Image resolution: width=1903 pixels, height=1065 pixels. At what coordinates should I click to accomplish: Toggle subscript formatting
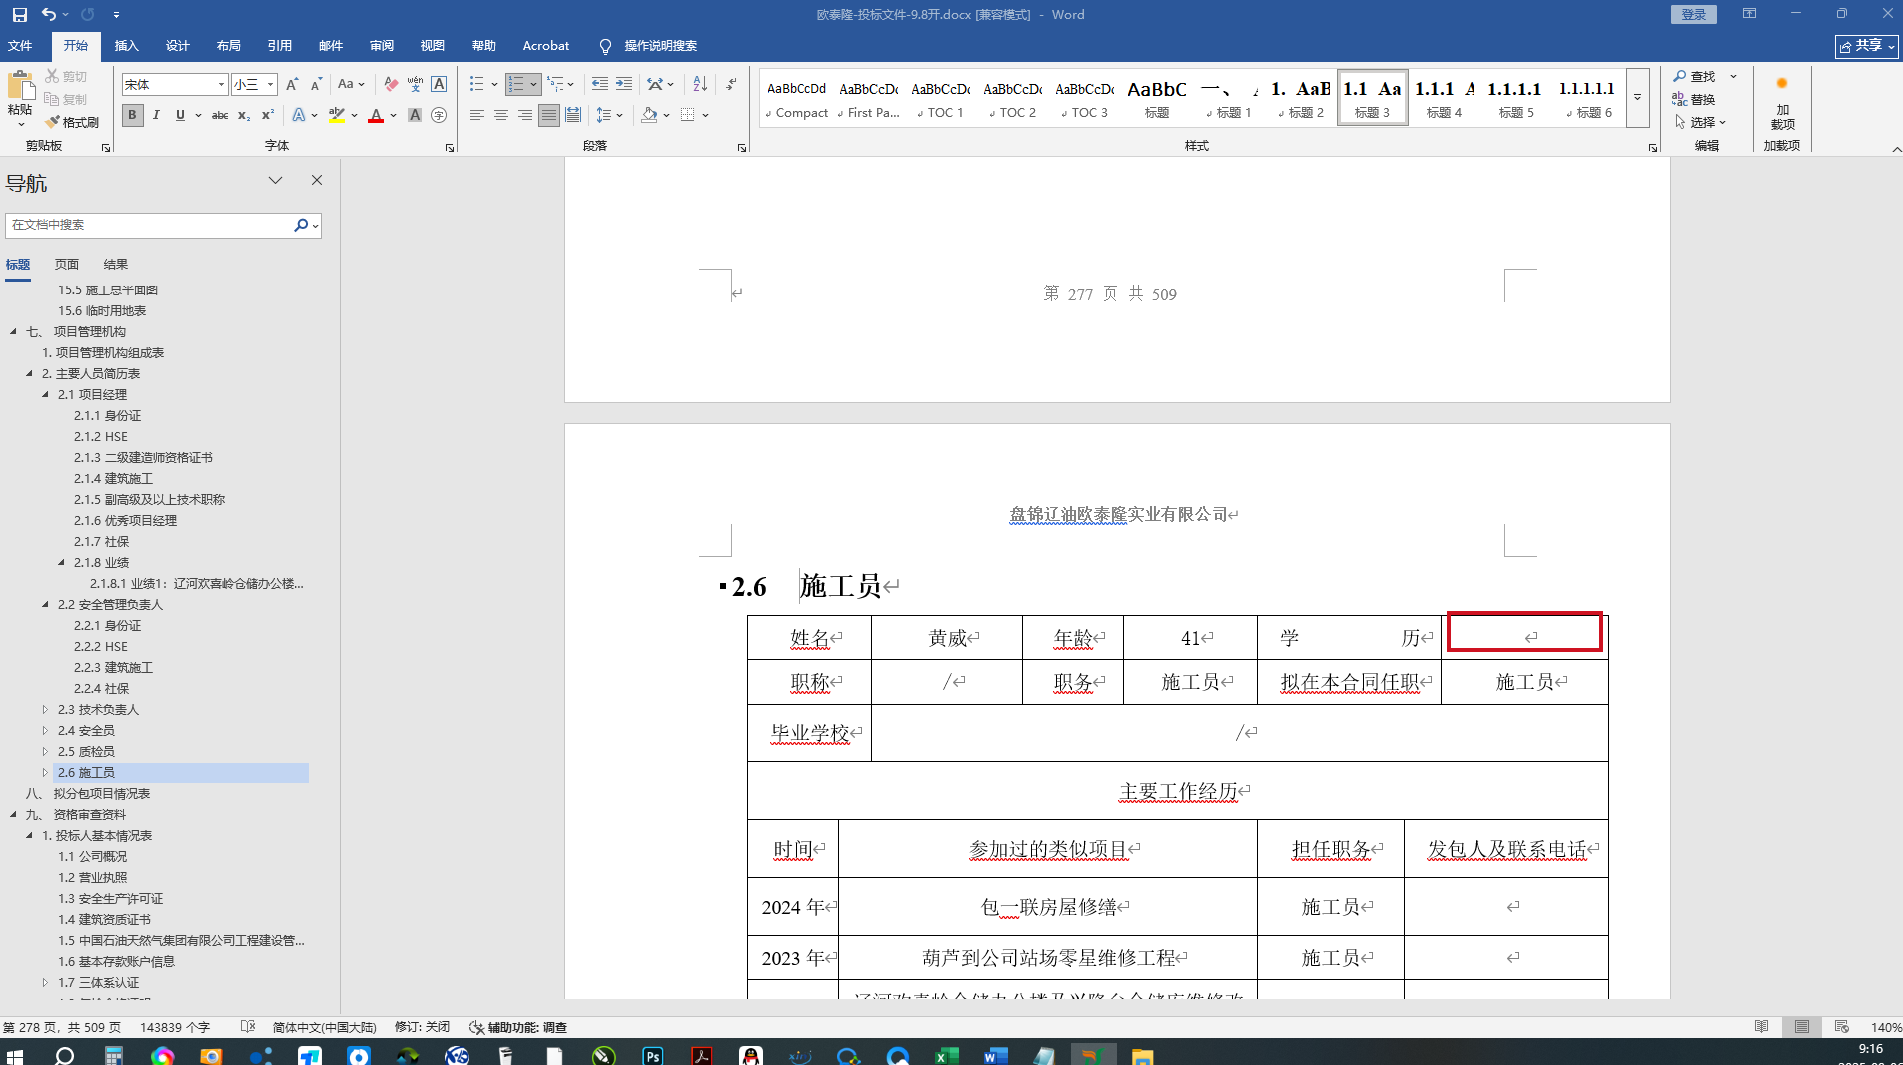click(244, 115)
